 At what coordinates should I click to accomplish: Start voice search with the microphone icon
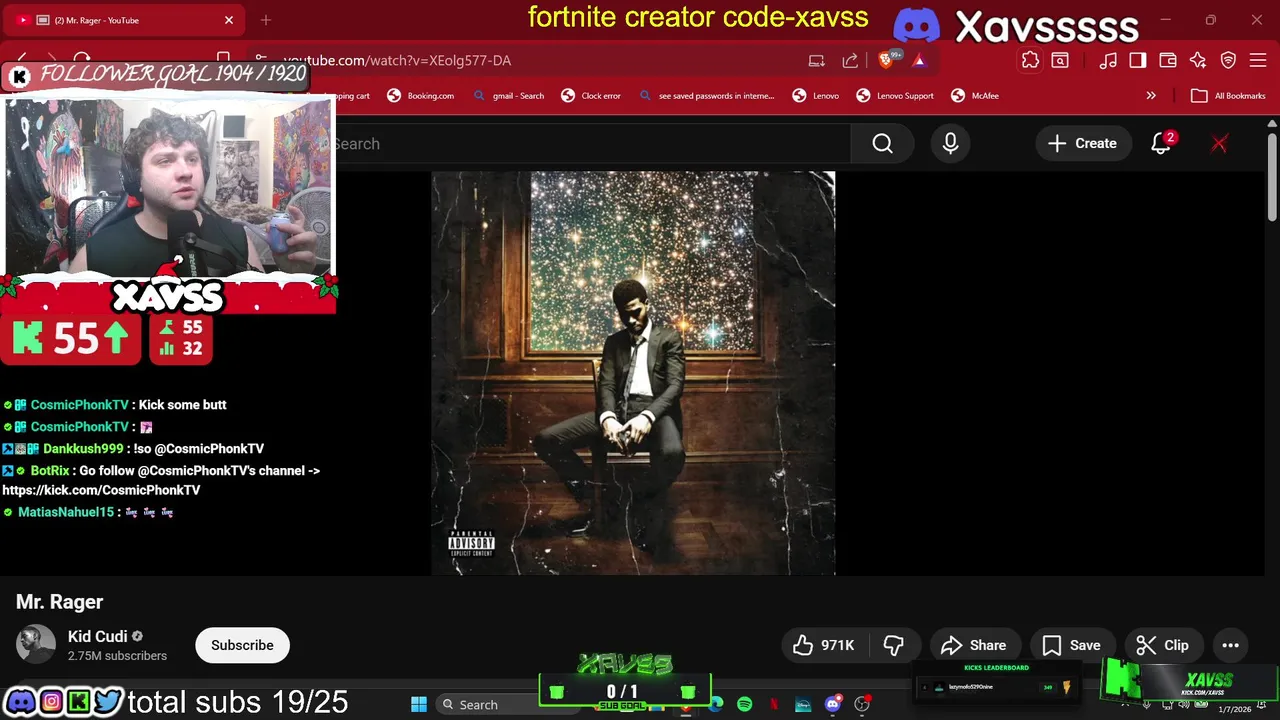[950, 144]
